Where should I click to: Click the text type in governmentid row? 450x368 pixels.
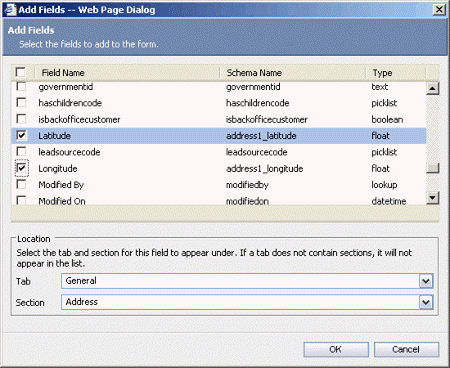click(380, 87)
